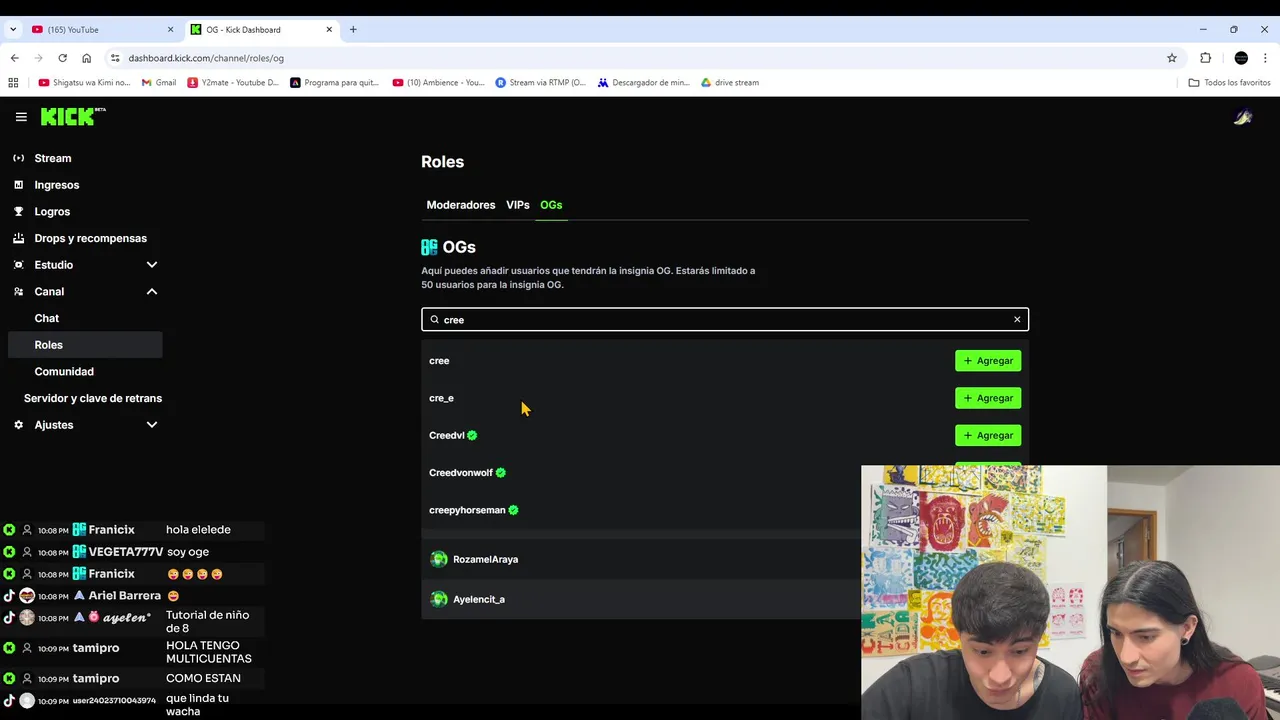Open the drive stream bookmark

tap(730, 83)
